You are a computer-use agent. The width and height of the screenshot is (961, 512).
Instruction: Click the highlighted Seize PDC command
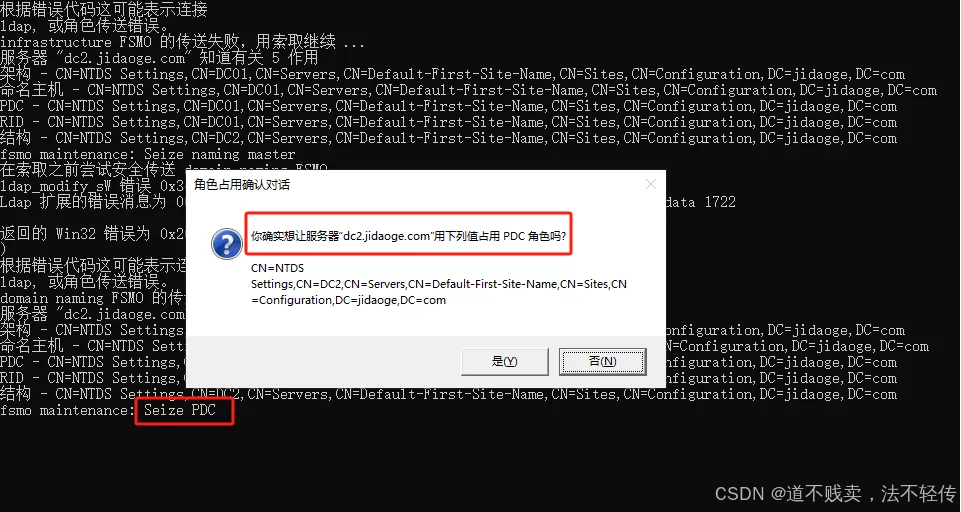pyautogui.click(x=180, y=410)
